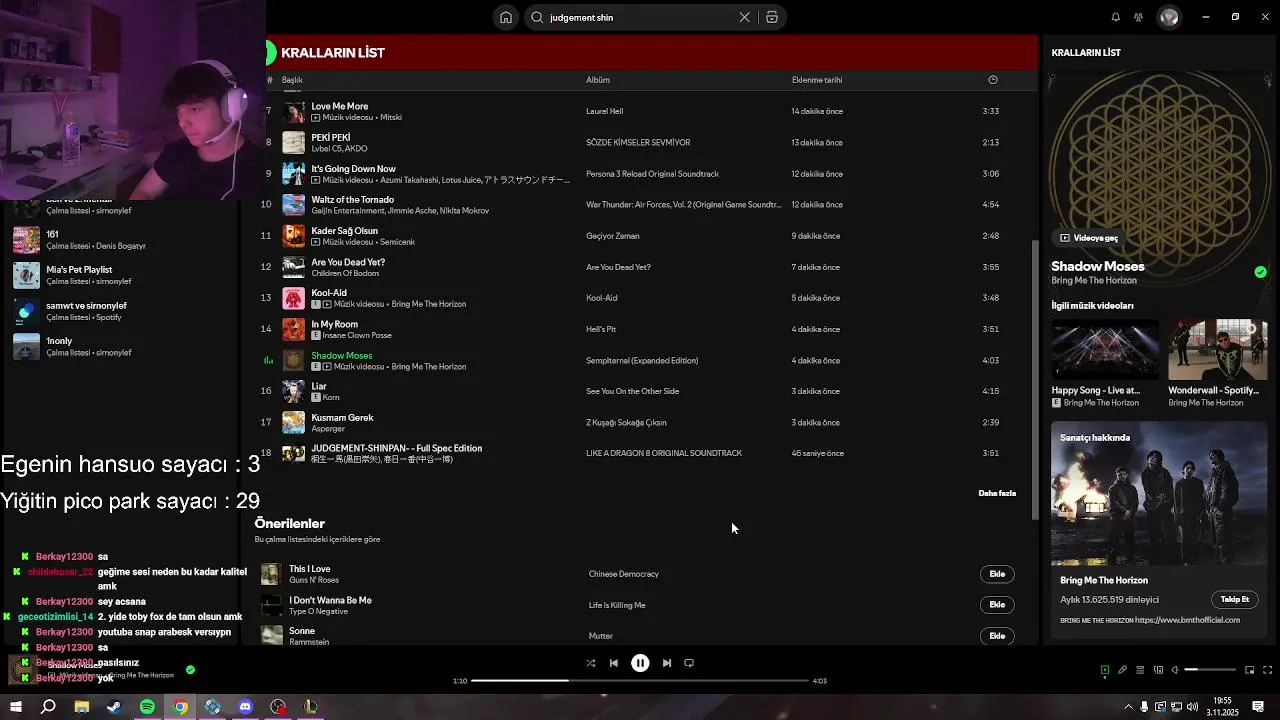Open 'Wonderwall - Spotify' video thumbnail
Image resolution: width=1280 pixels, height=720 pixels.
click(x=1218, y=350)
